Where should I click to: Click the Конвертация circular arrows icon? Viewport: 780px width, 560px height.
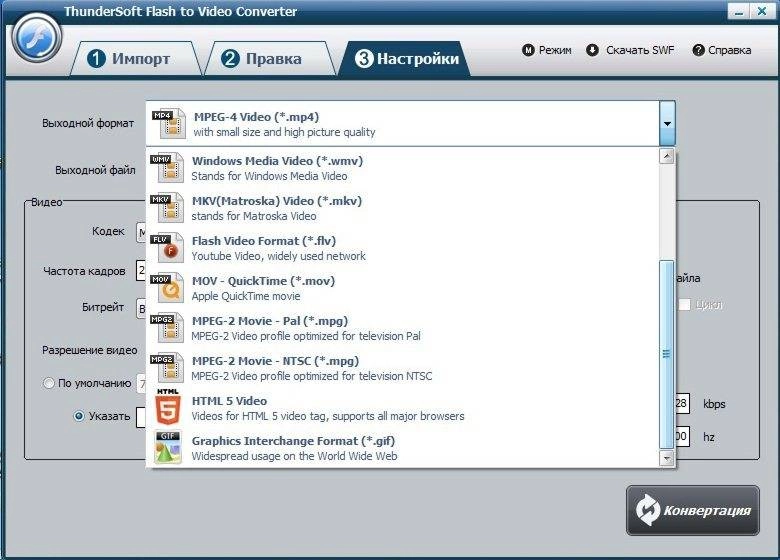tap(648, 510)
